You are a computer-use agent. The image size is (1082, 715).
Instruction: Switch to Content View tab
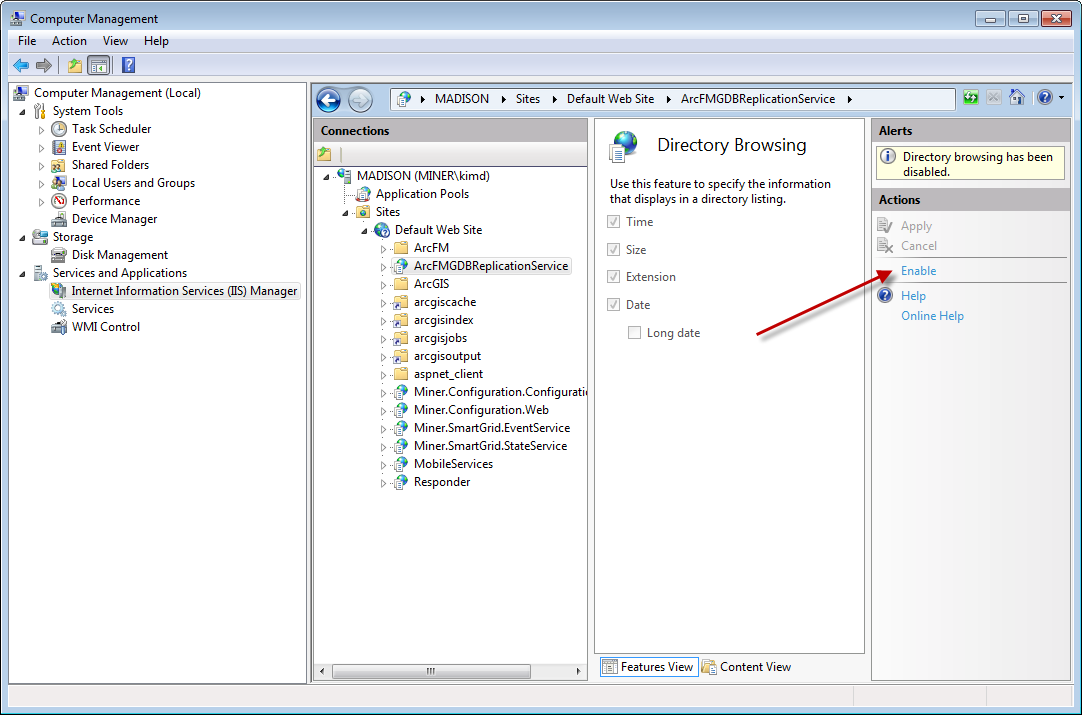click(x=746, y=667)
